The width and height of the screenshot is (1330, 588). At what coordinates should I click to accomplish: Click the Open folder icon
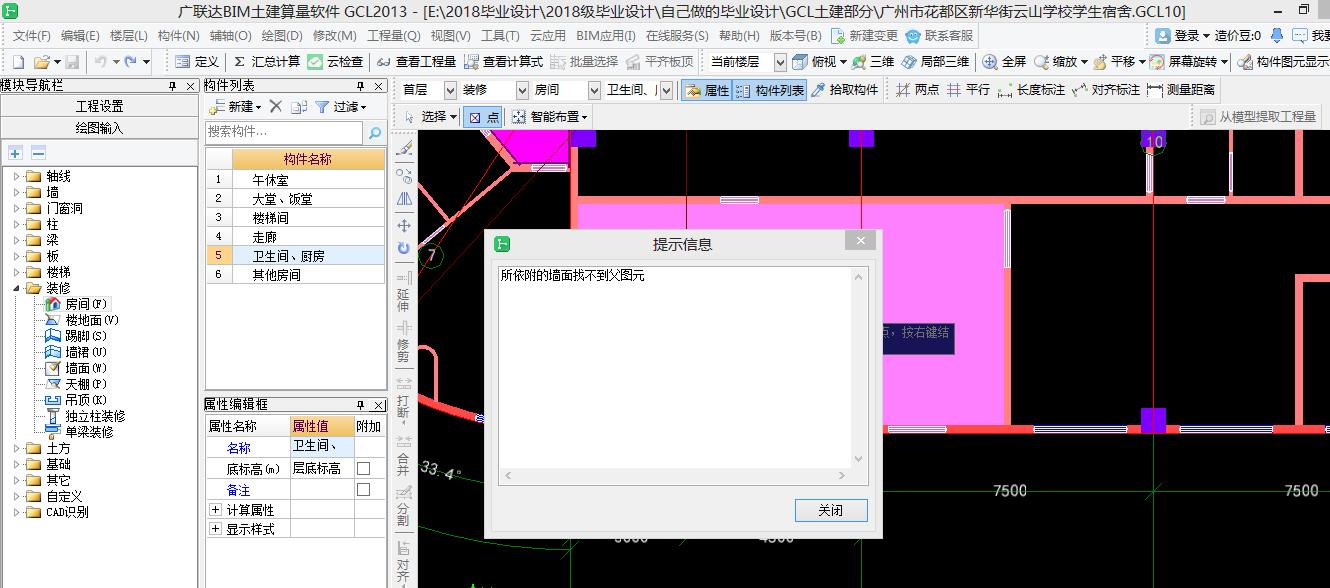(x=41, y=62)
